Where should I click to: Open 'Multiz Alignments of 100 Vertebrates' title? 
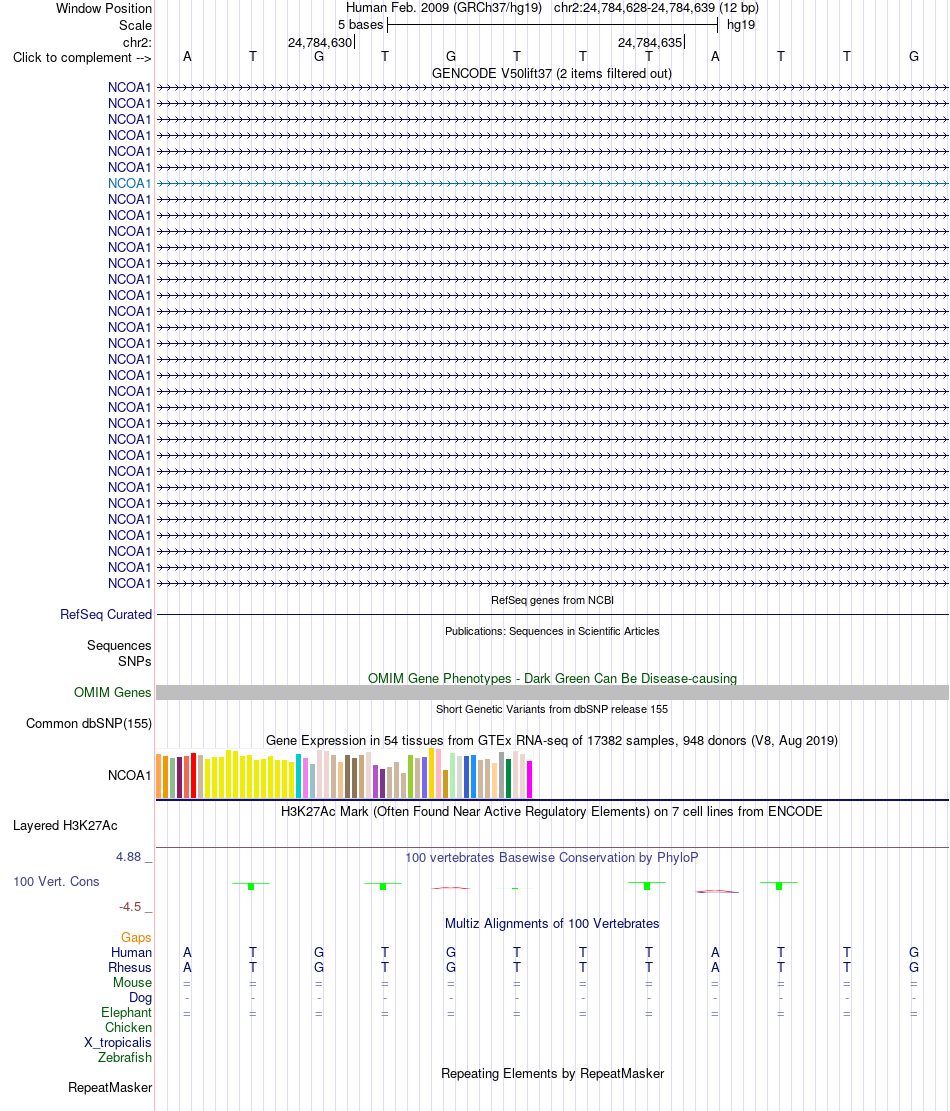(x=552, y=923)
